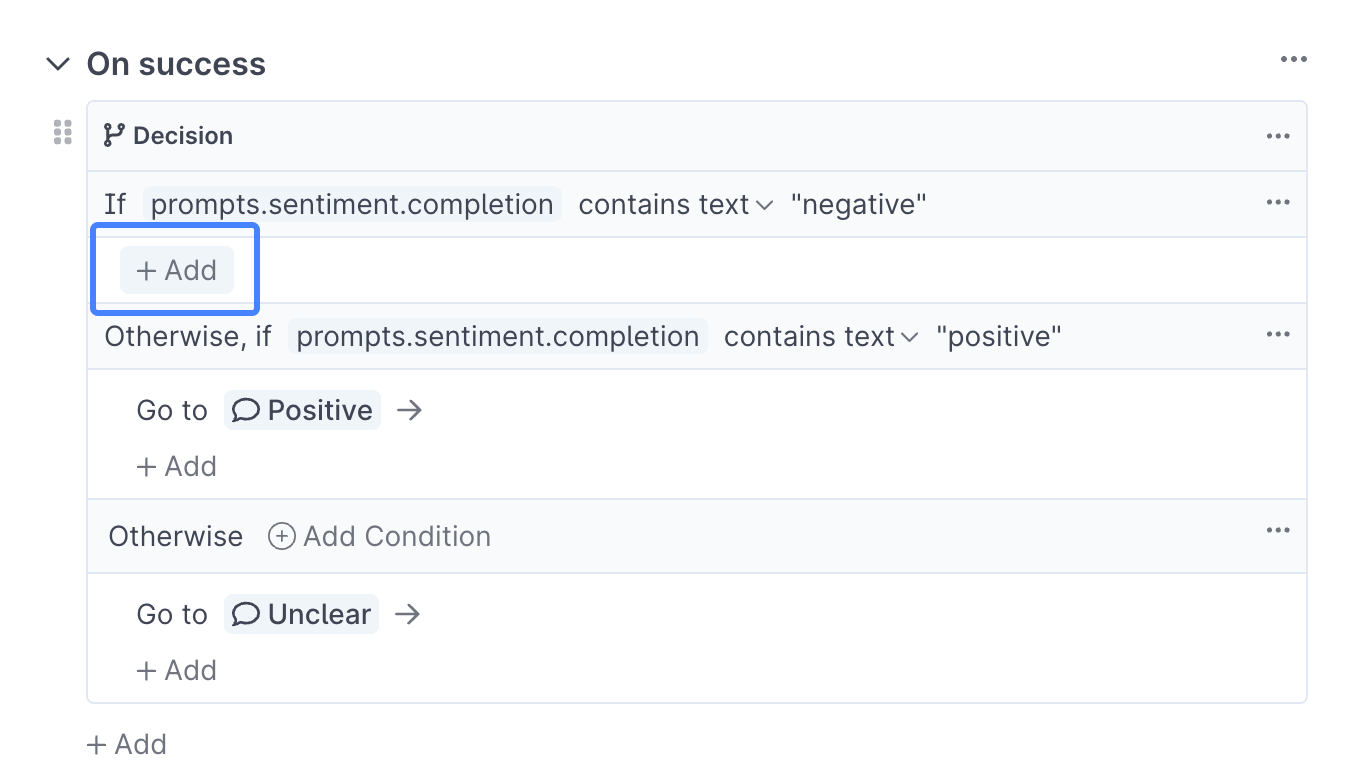Click Add below Go to Unclear

177,670
